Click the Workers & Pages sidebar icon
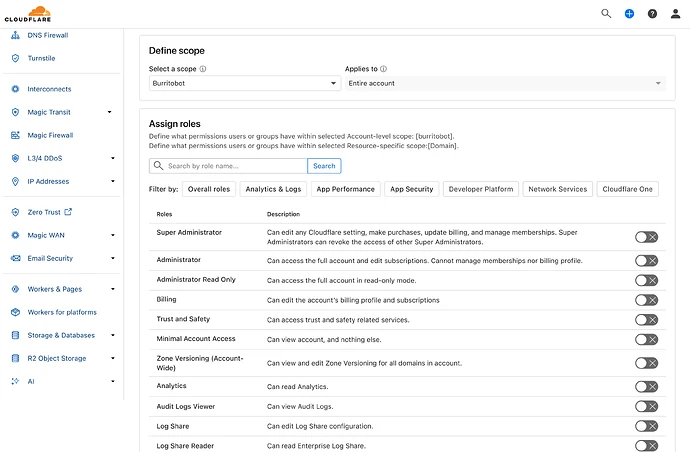This screenshot has width=690, height=452. click(x=15, y=289)
